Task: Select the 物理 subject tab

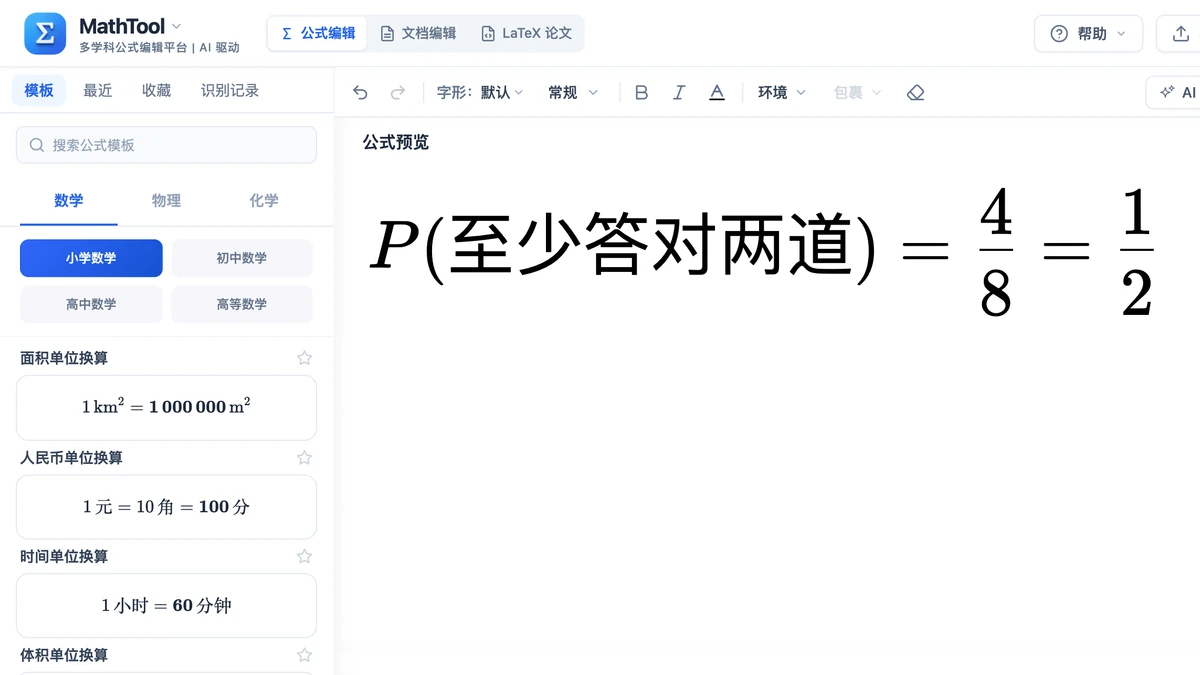Action: pyautogui.click(x=166, y=201)
